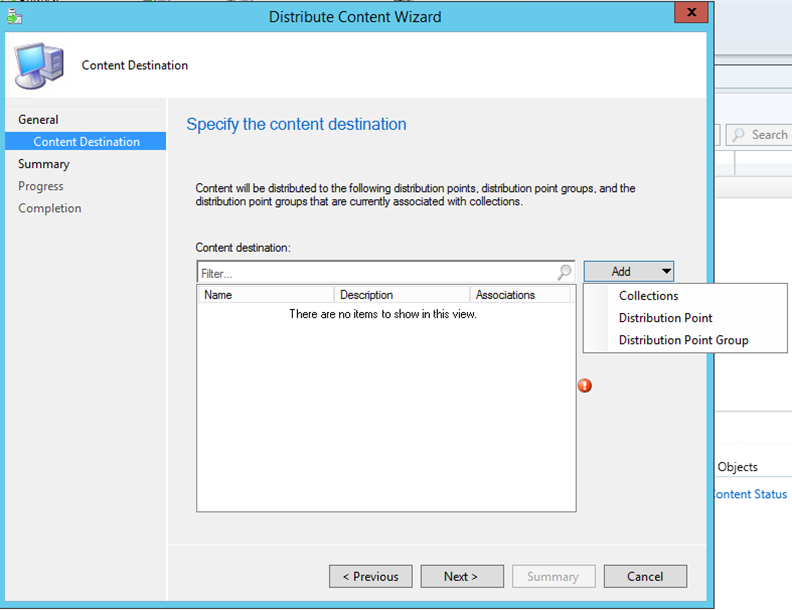
Task: Choose Distribution Point Group from the menu
Action: [x=683, y=340]
